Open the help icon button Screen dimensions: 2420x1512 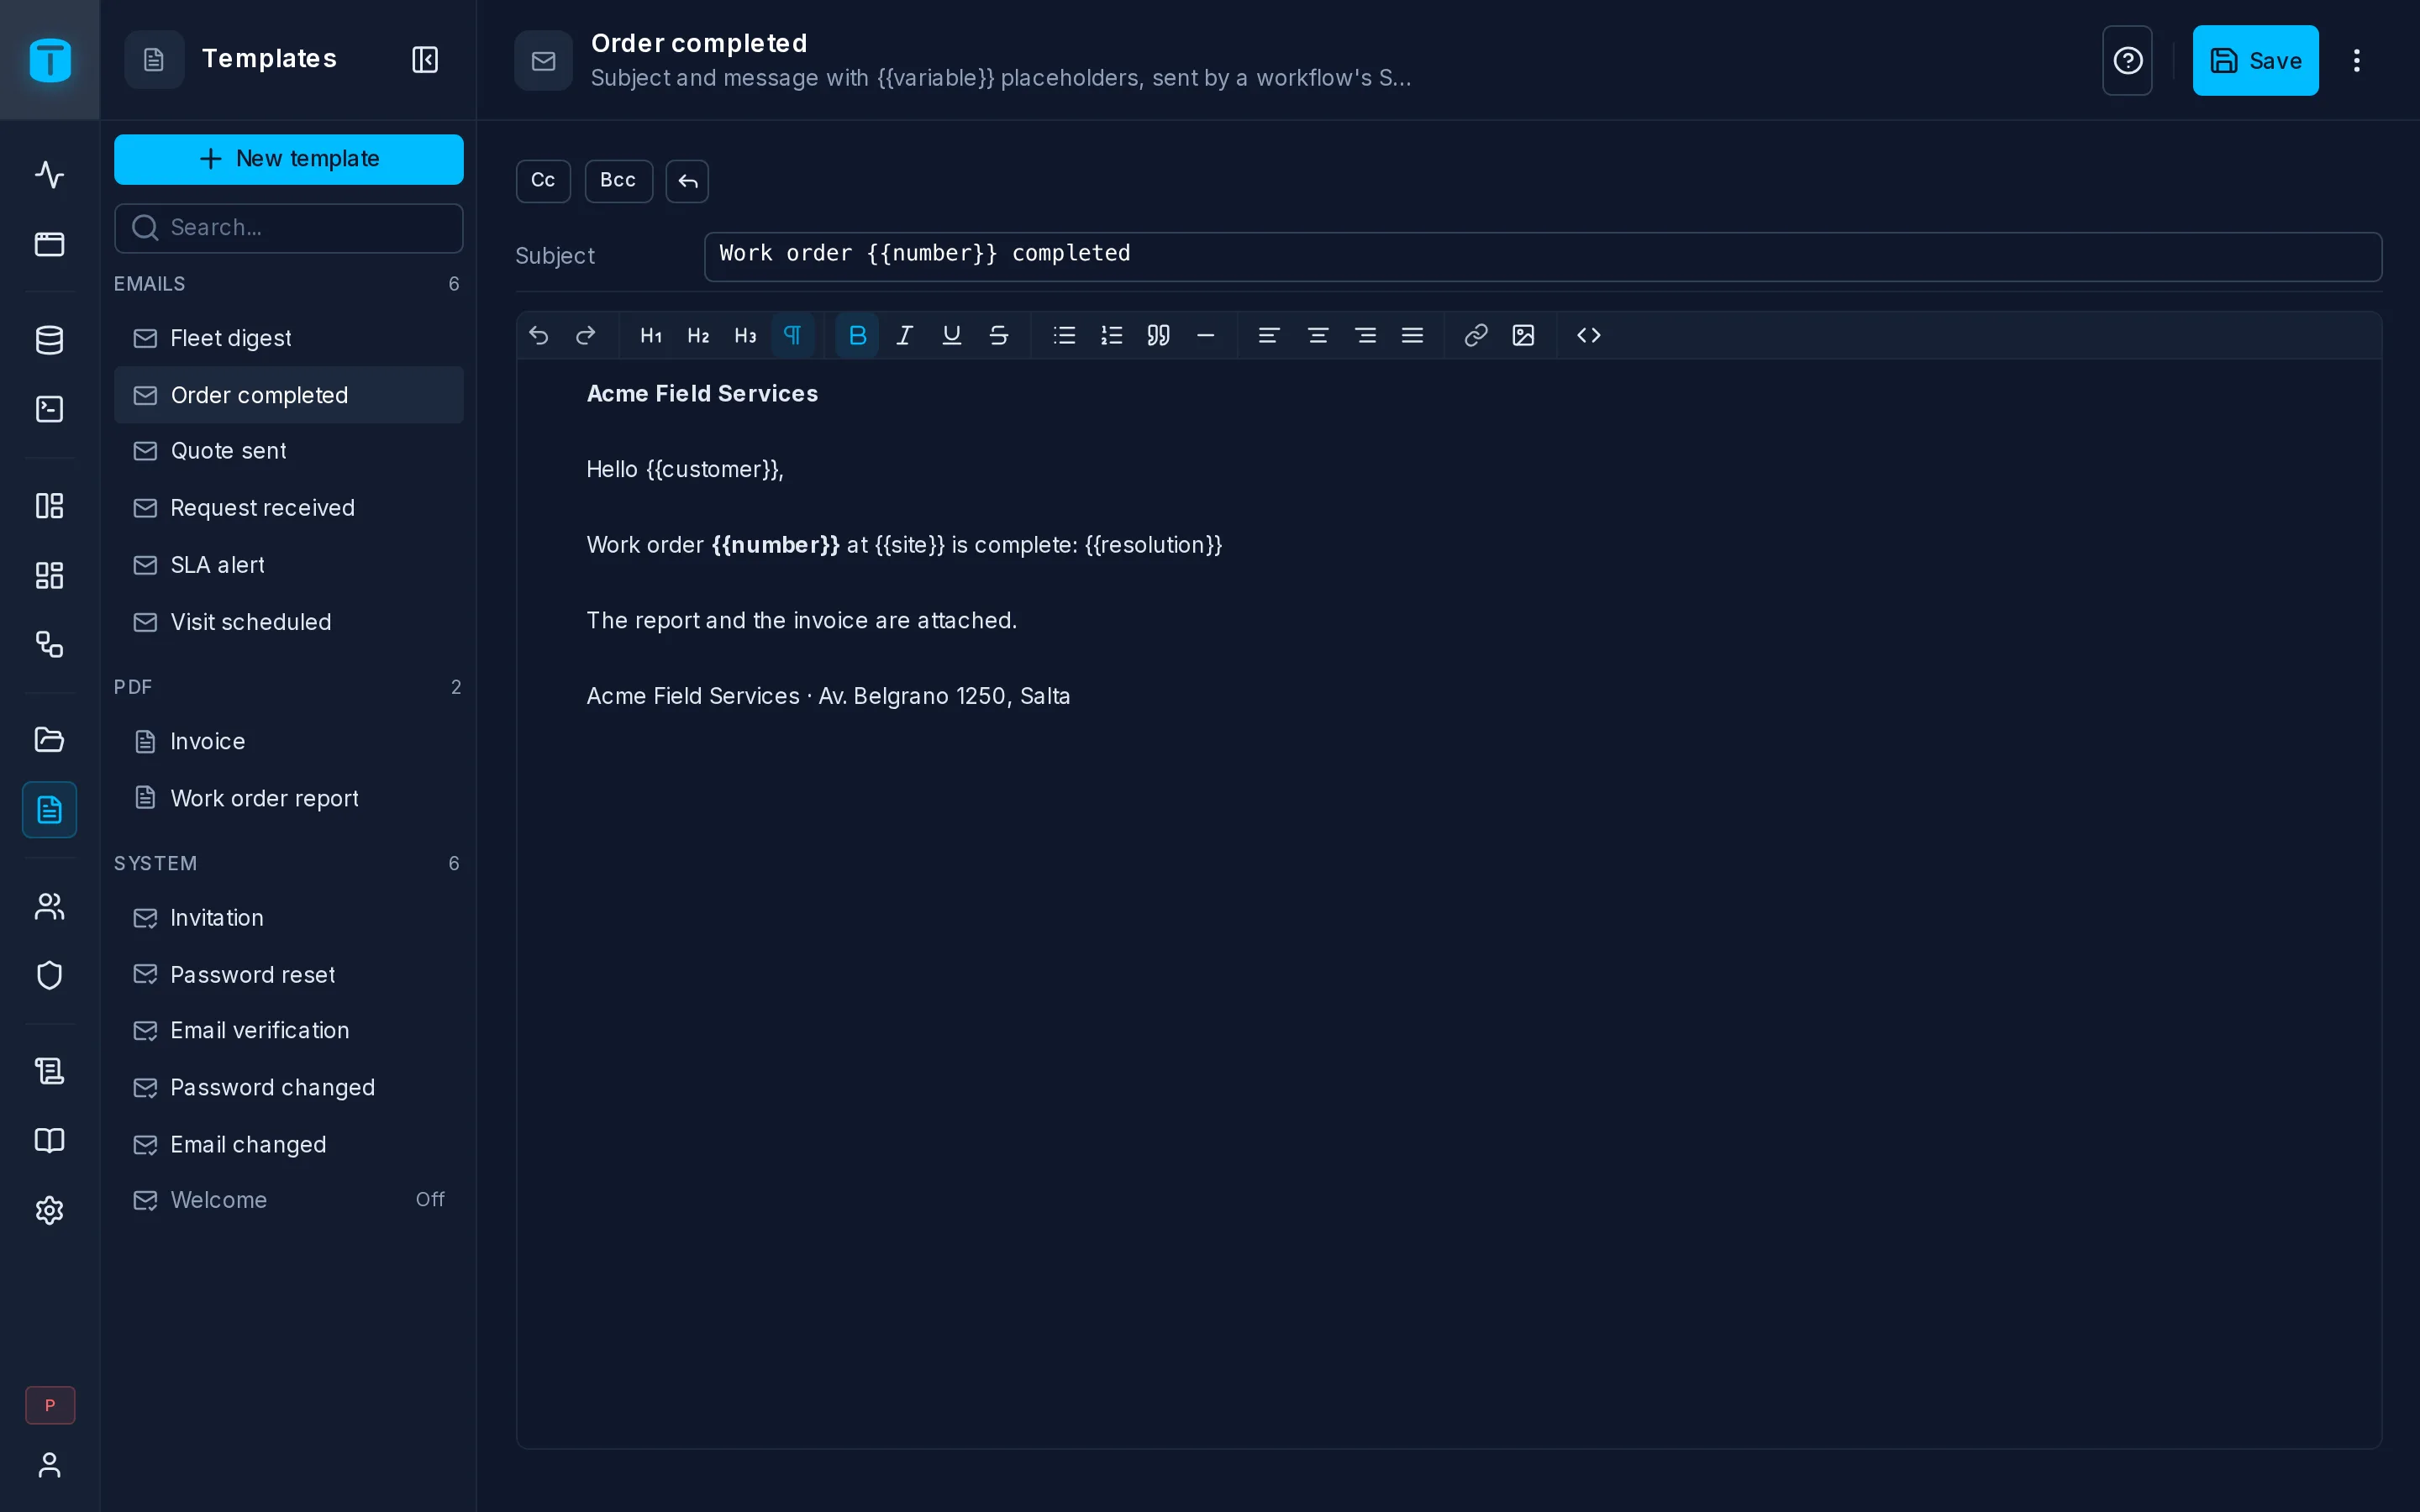click(x=2127, y=60)
